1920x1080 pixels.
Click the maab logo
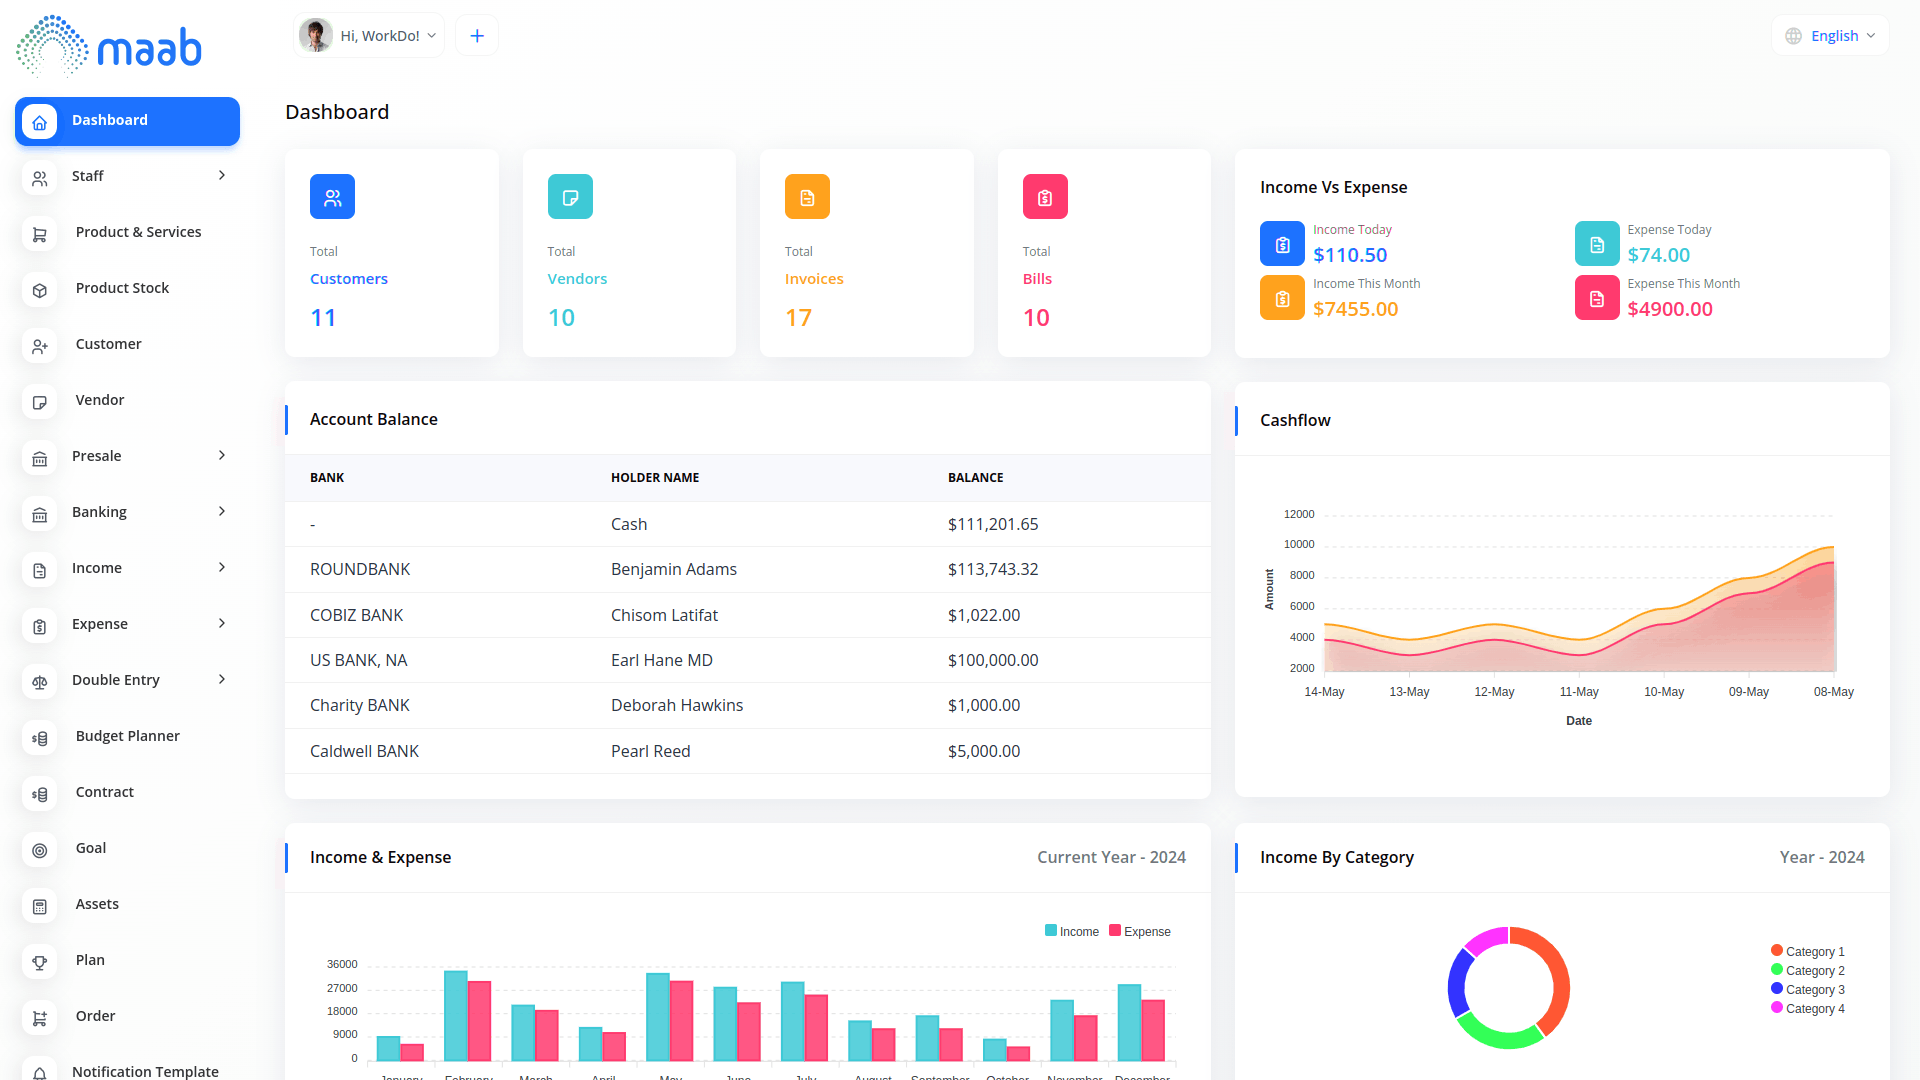[x=108, y=47]
